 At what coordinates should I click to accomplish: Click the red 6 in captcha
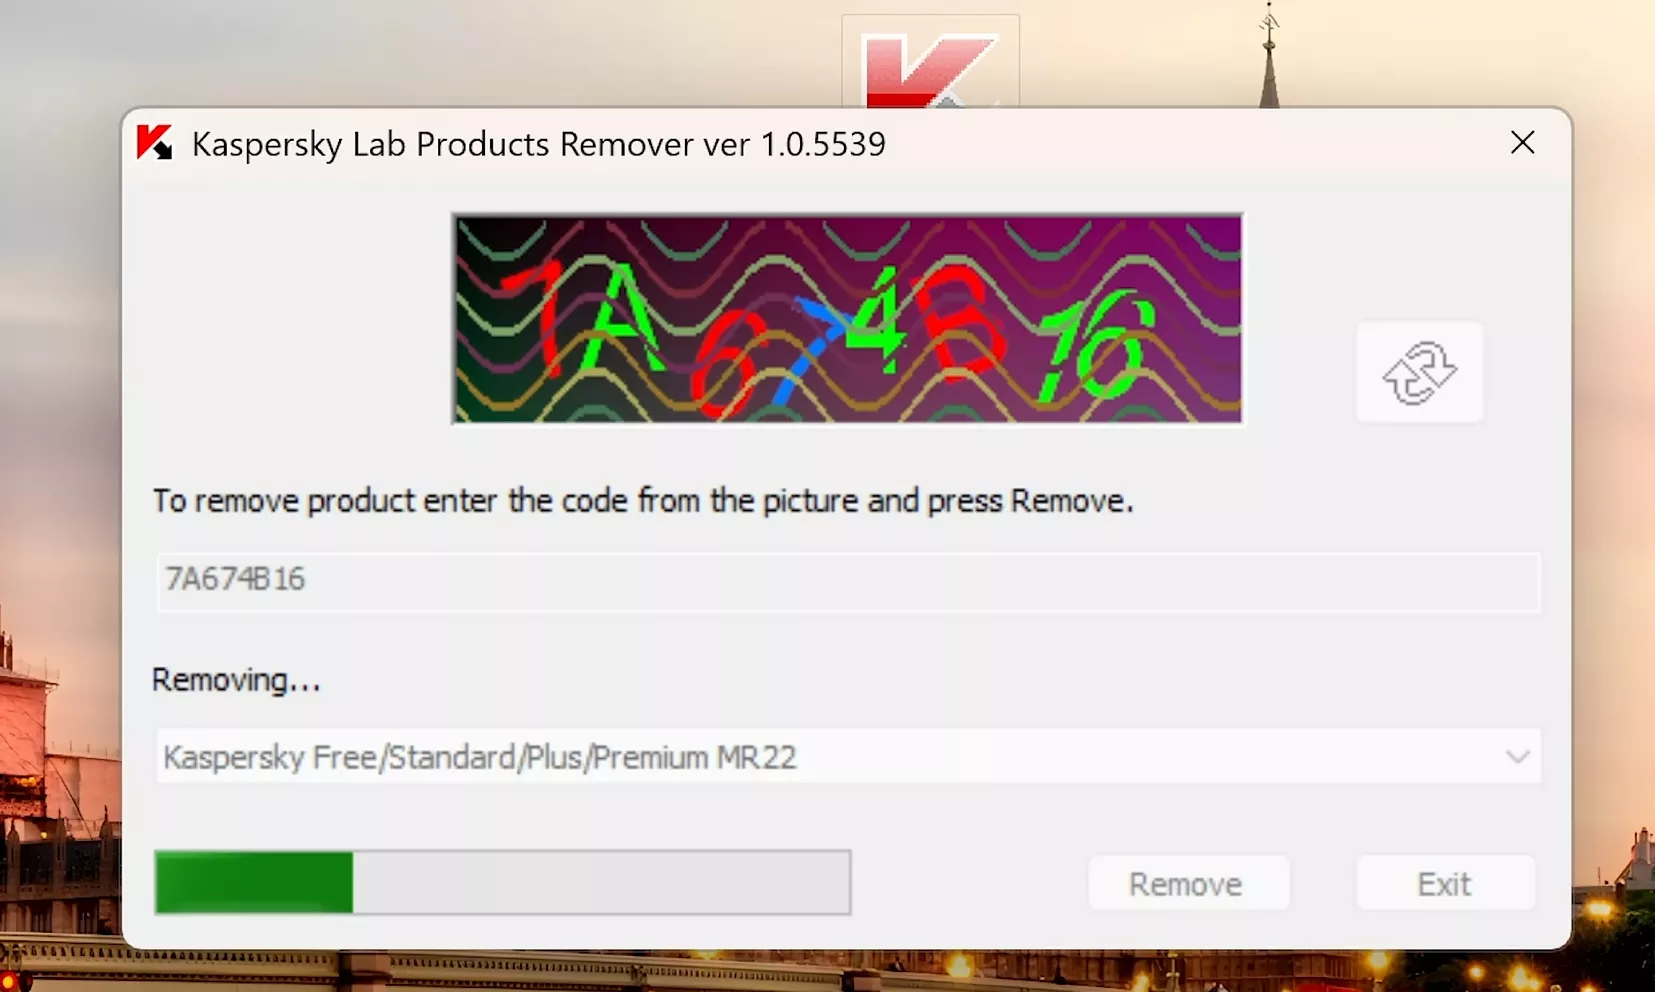726,364
